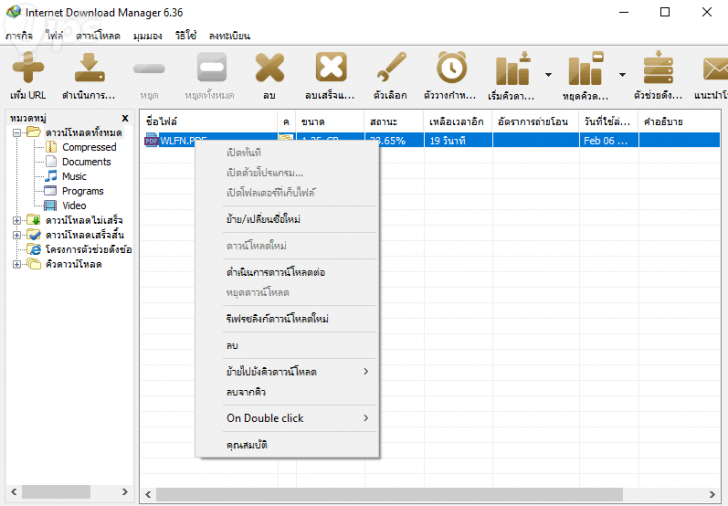Open Options with the wrench icon
The height and width of the screenshot is (506, 728).
pyautogui.click(x=391, y=68)
